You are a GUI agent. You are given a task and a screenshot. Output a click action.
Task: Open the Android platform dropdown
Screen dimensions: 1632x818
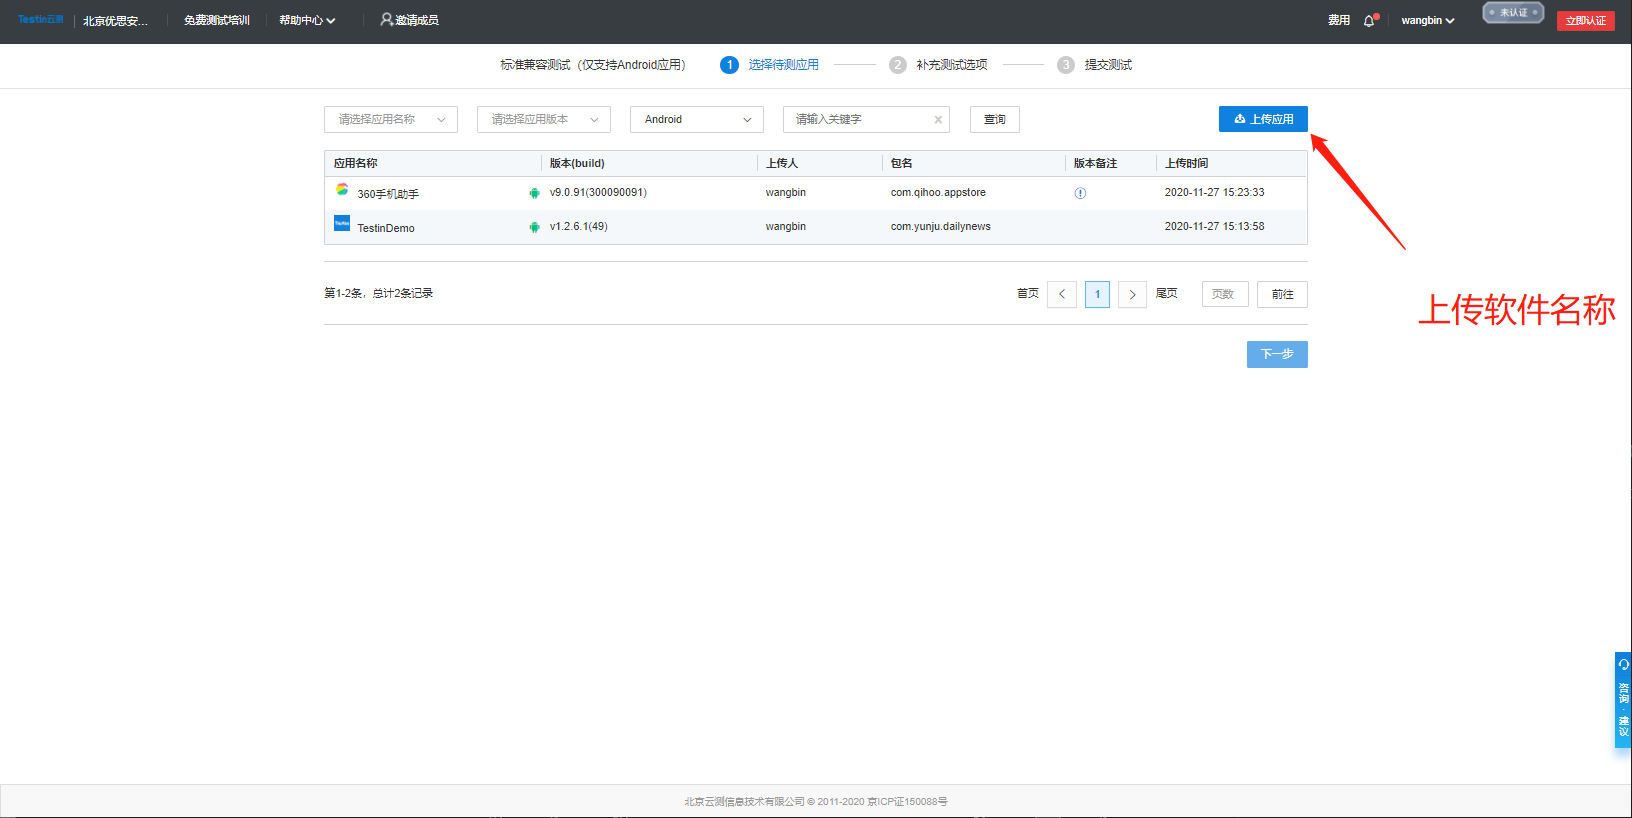(697, 119)
